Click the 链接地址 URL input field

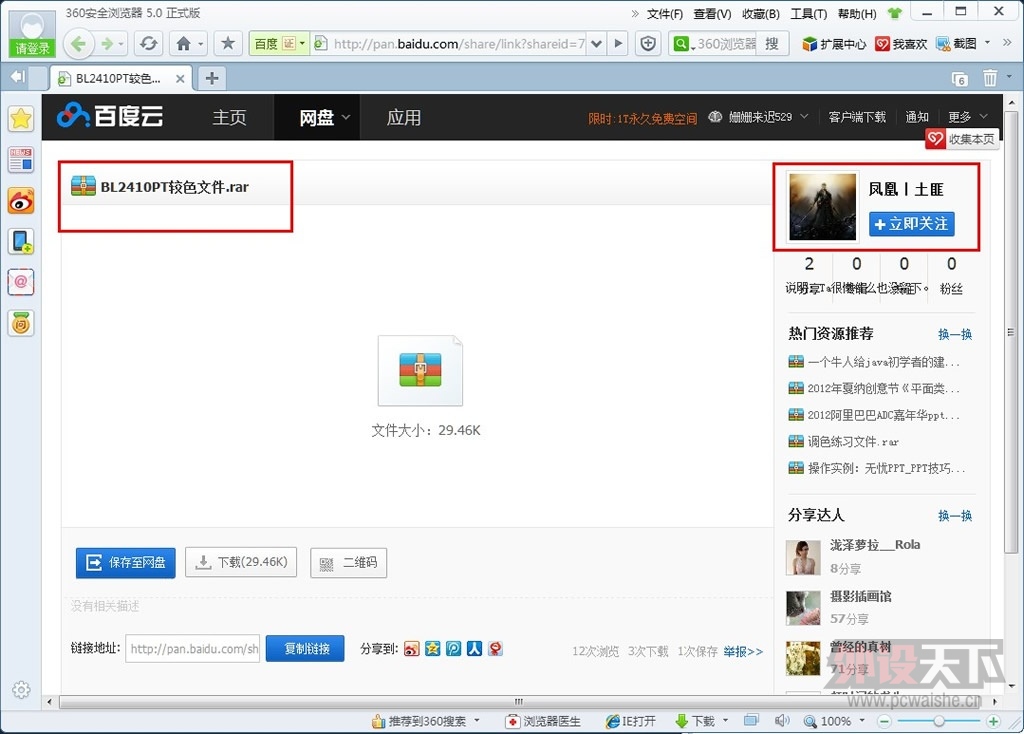[193, 648]
